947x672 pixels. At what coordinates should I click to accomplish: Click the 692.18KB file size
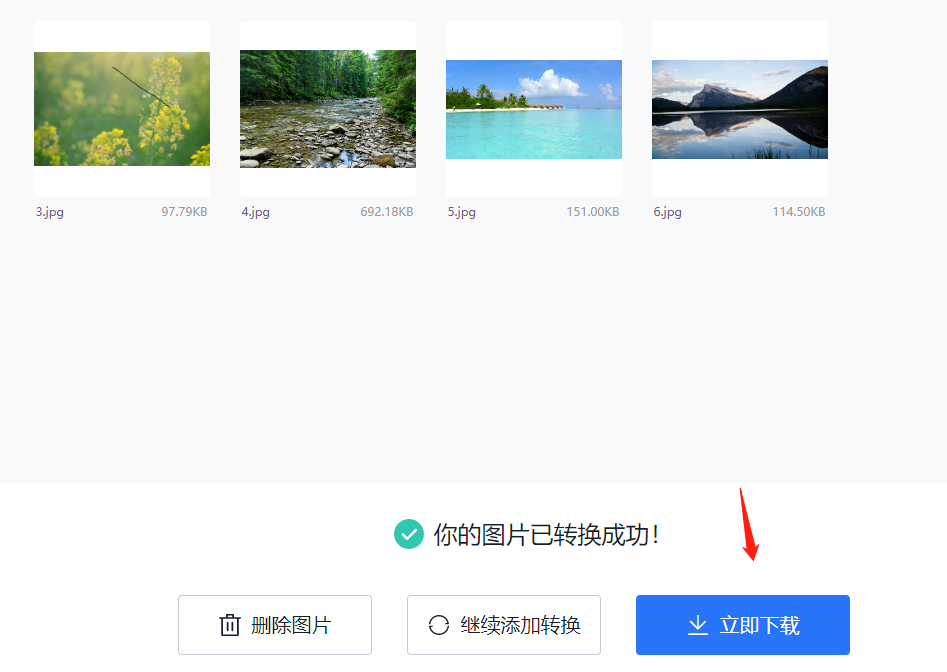click(387, 211)
